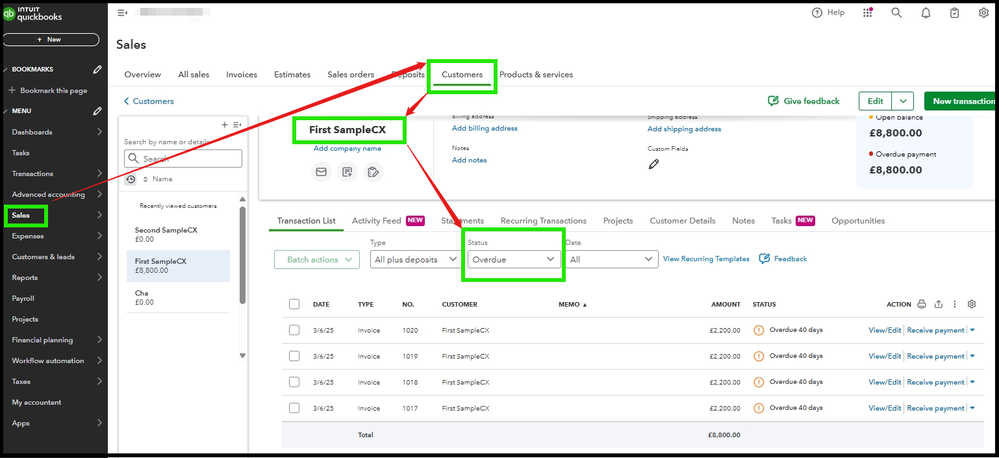
Task: Open the Products & services tab
Action: (x=536, y=75)
